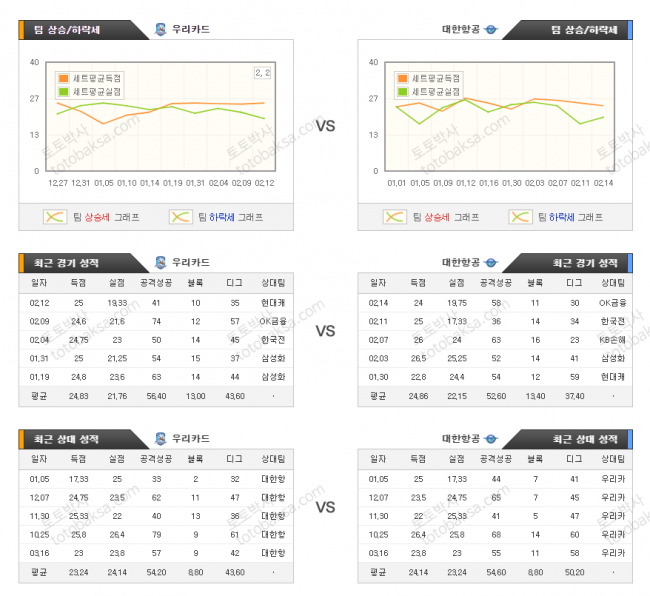Click orange 세트평균득점 swatch in Woori Card chart
Screen dimensions: 650x596
pyautogui.click(x=64, y=78)
